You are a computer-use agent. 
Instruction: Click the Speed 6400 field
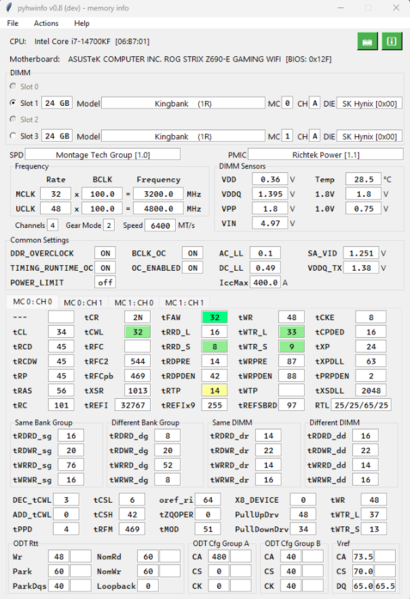tap(160, 225)
